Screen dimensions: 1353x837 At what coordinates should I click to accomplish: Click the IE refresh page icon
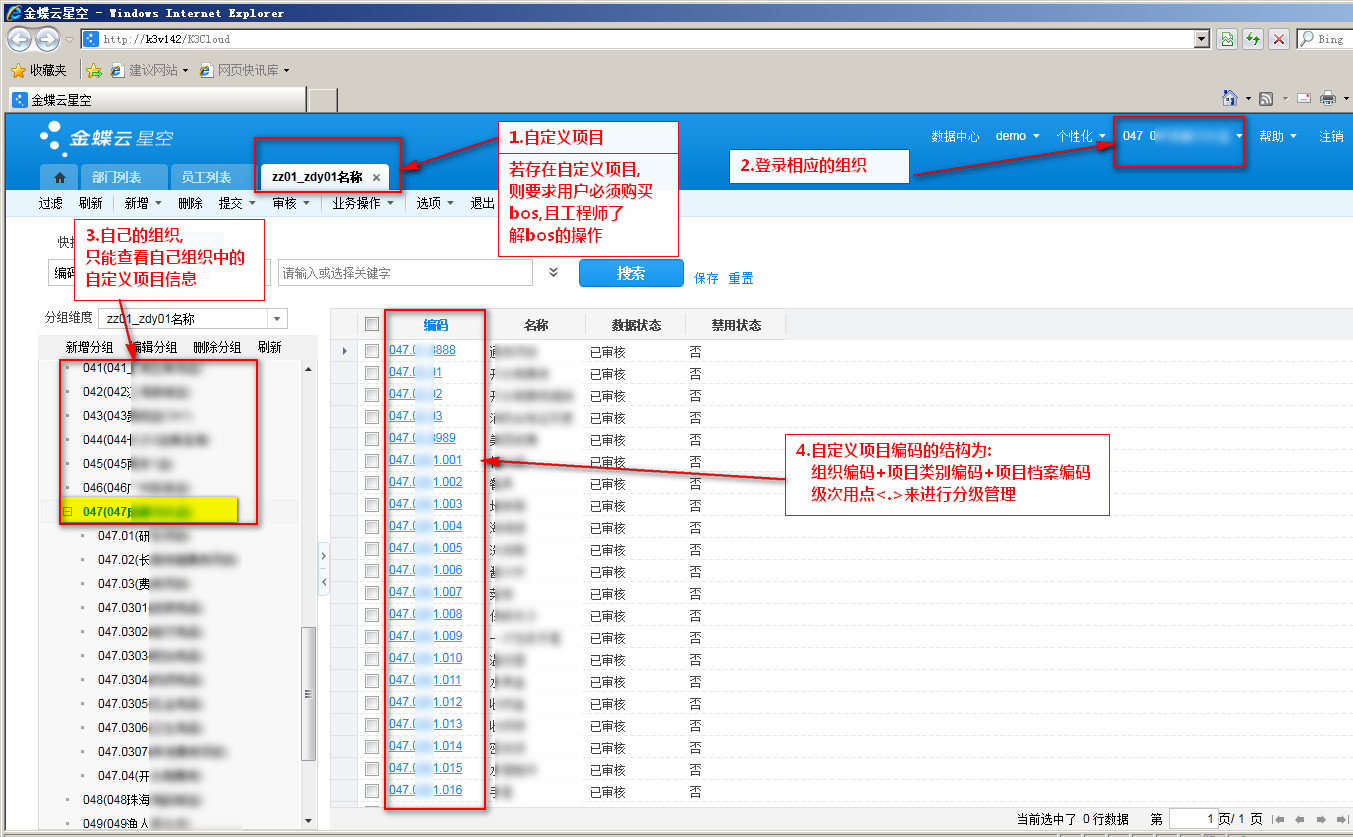click(1253, 39)
